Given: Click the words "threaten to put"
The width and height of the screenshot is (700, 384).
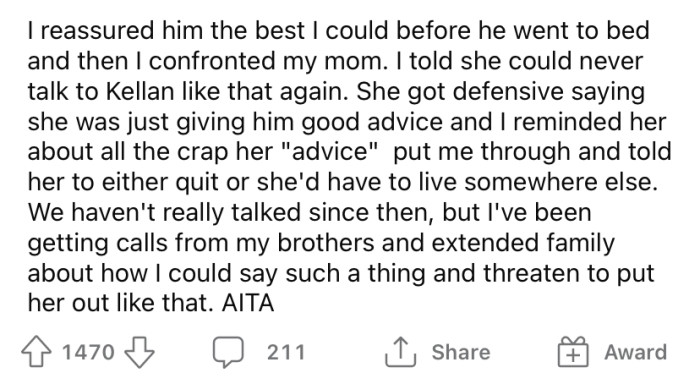Looking at the screenshot, I should click(569, 274).
